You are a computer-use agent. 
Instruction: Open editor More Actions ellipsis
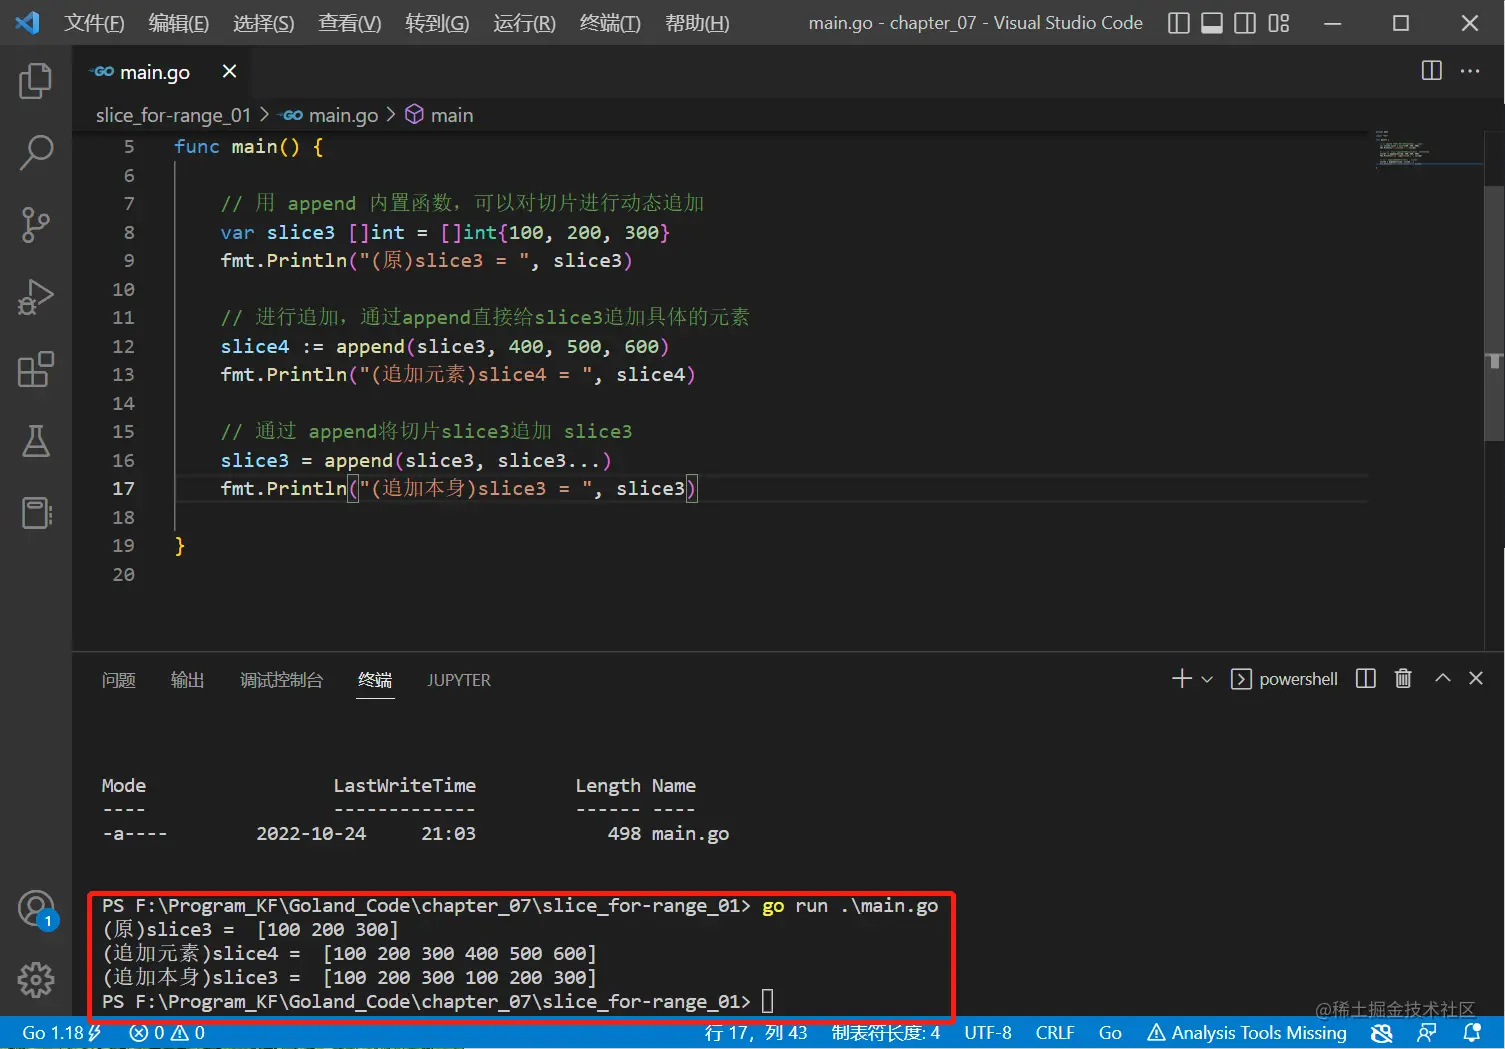(x=1470, y=70)
